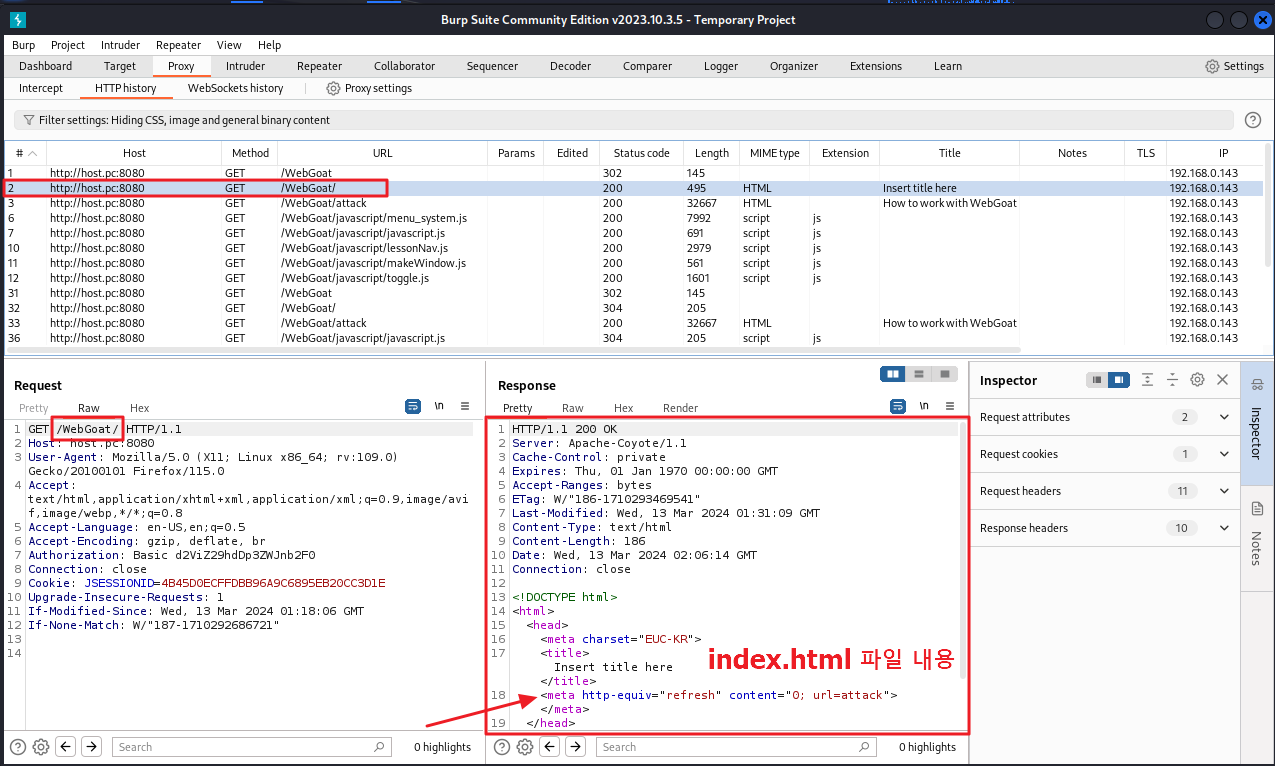
Task: Switch to the combined tabbed layout
Action: click(944, 374)
